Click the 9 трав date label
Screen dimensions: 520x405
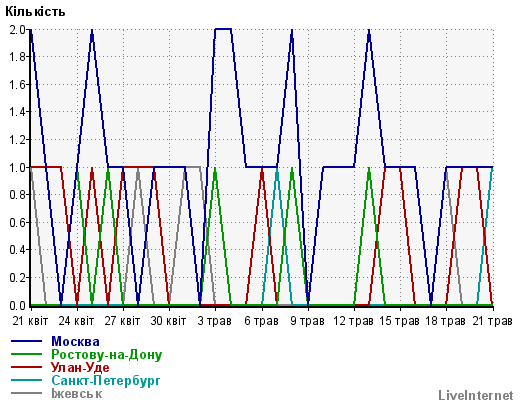click(x=307, y=321)
